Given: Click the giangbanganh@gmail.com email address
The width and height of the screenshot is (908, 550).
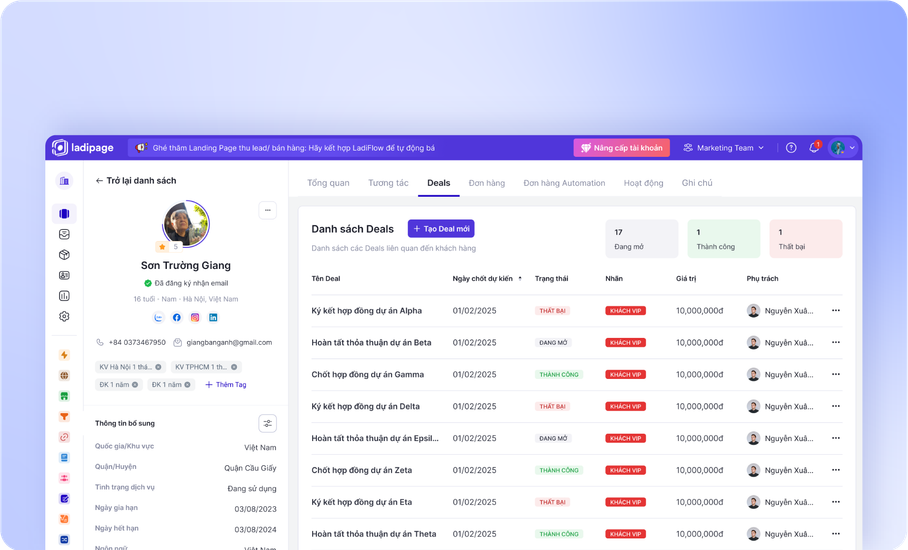Looking at the screenshot, I should (229, 342).
